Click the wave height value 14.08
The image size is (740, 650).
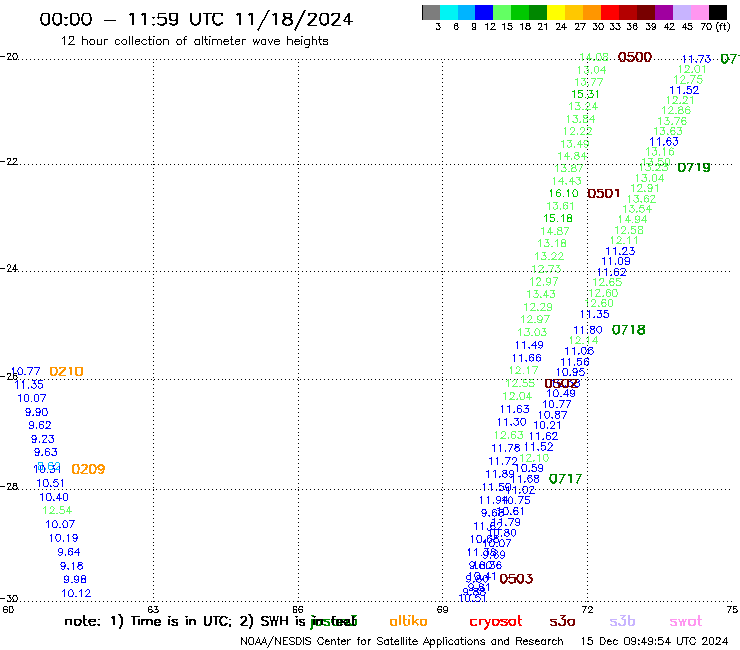pyautogui.click(x=594, y=57)
